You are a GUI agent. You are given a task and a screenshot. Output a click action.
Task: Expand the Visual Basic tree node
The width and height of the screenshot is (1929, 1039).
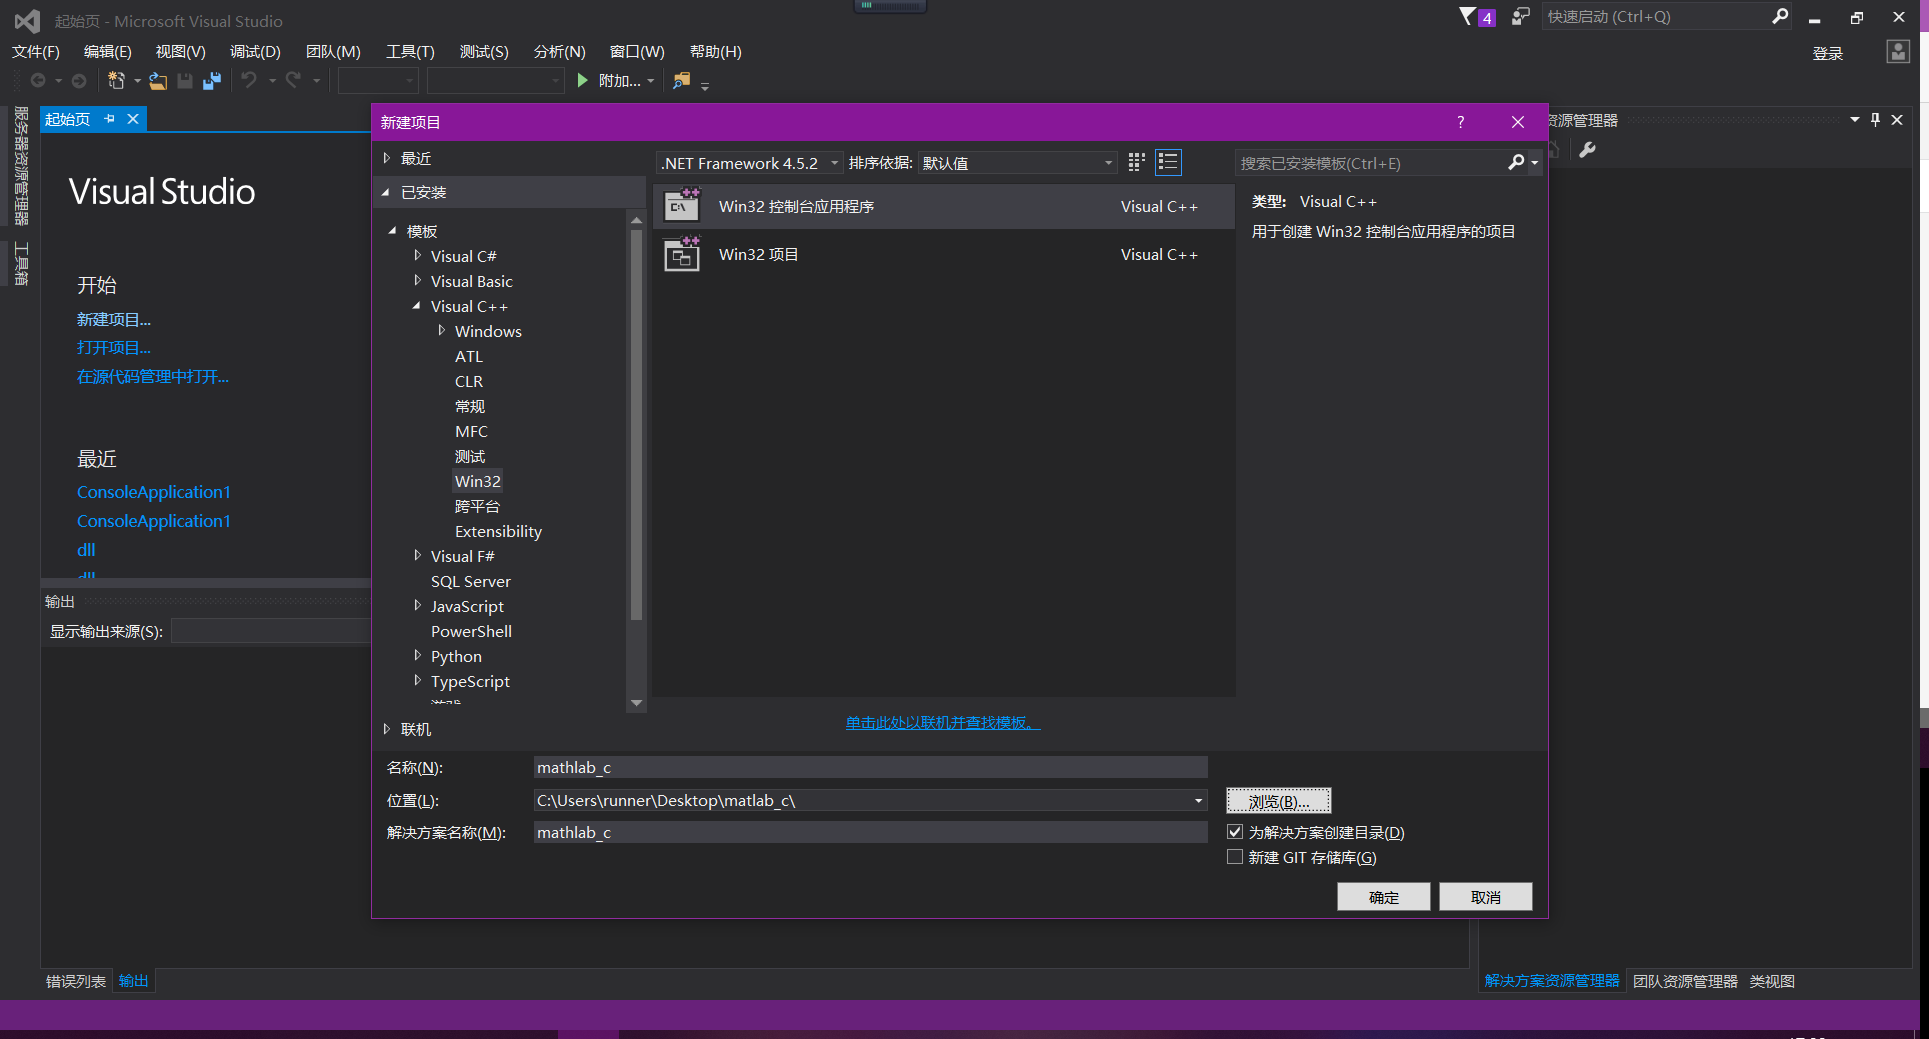[x=417, y=281]
